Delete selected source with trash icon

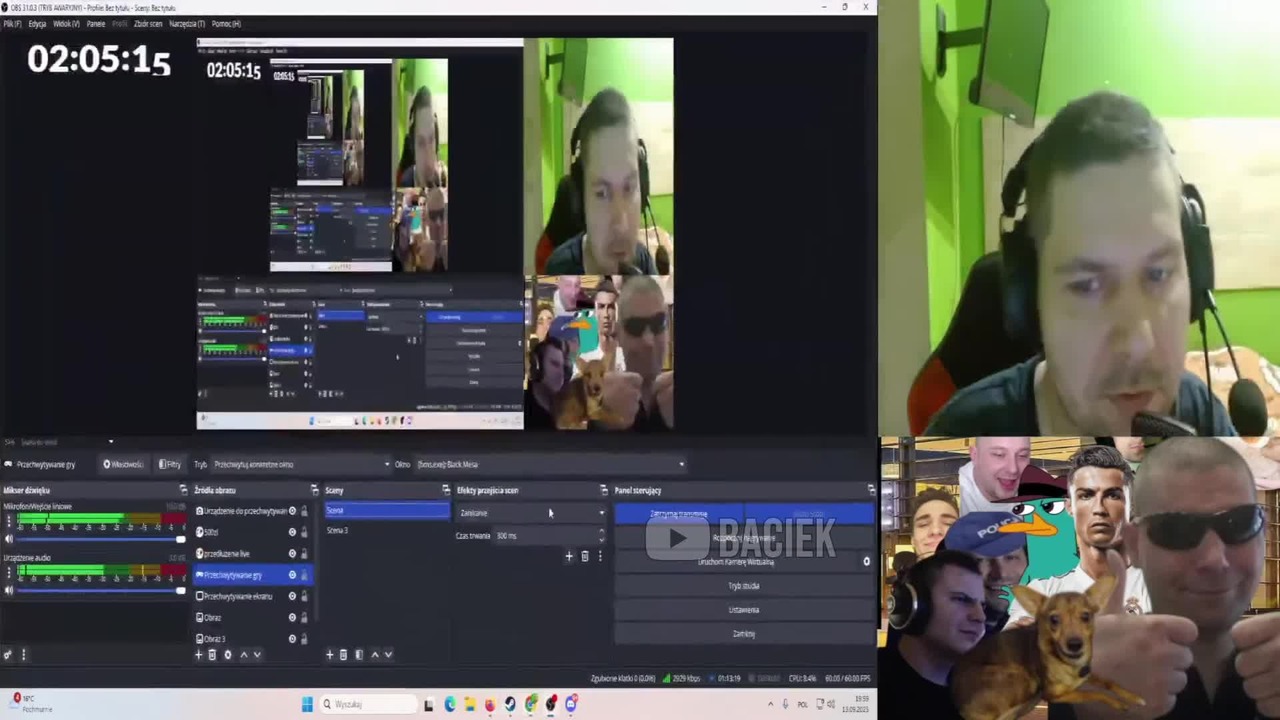[212, 655]
